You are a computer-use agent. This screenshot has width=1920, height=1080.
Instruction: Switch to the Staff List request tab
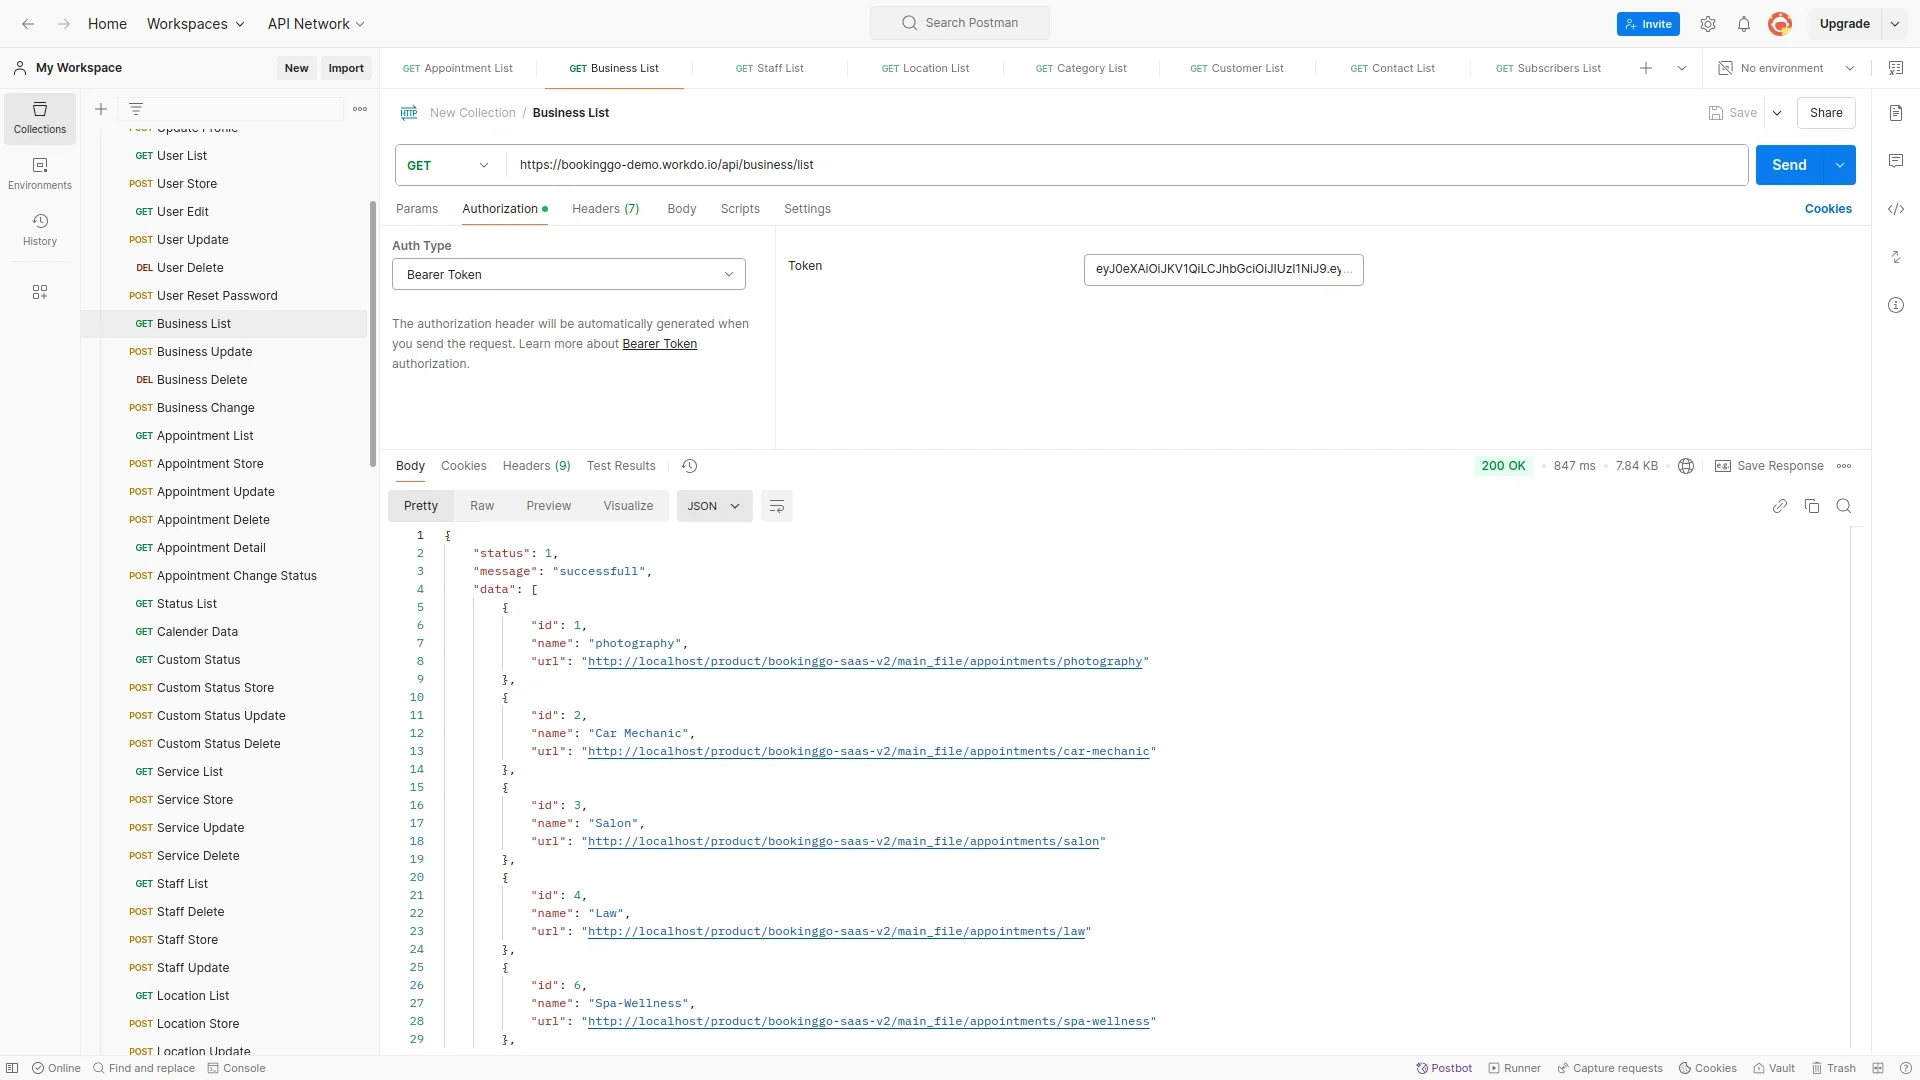tap(770, 68)
